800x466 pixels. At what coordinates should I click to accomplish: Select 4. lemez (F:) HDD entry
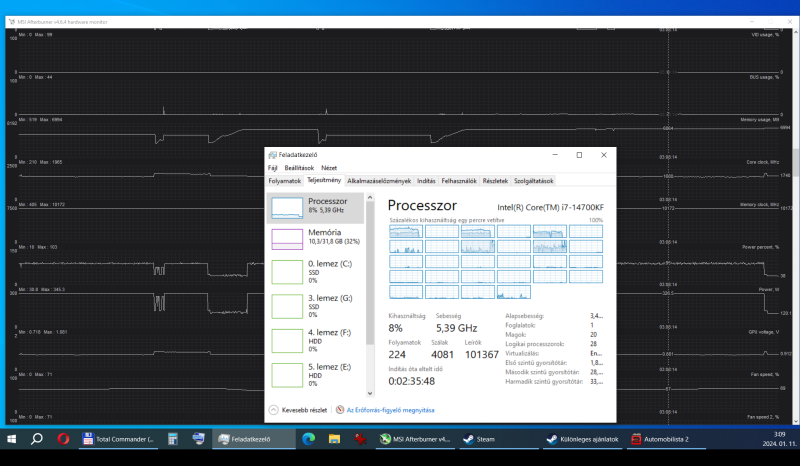pos(315,340)
